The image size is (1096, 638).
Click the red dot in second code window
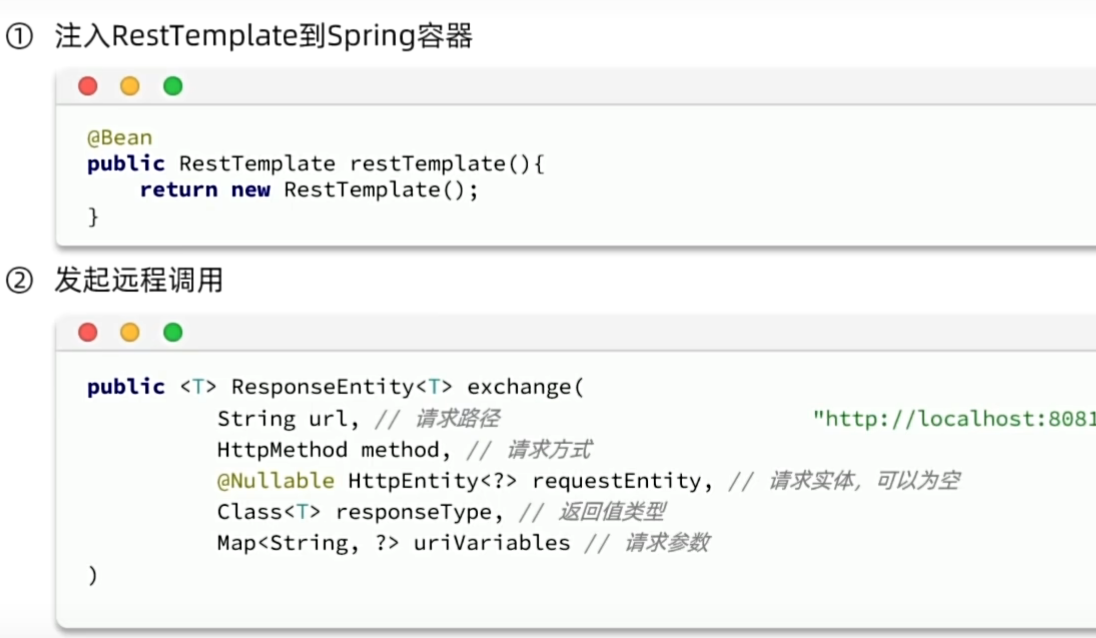[x=88, y=332]
